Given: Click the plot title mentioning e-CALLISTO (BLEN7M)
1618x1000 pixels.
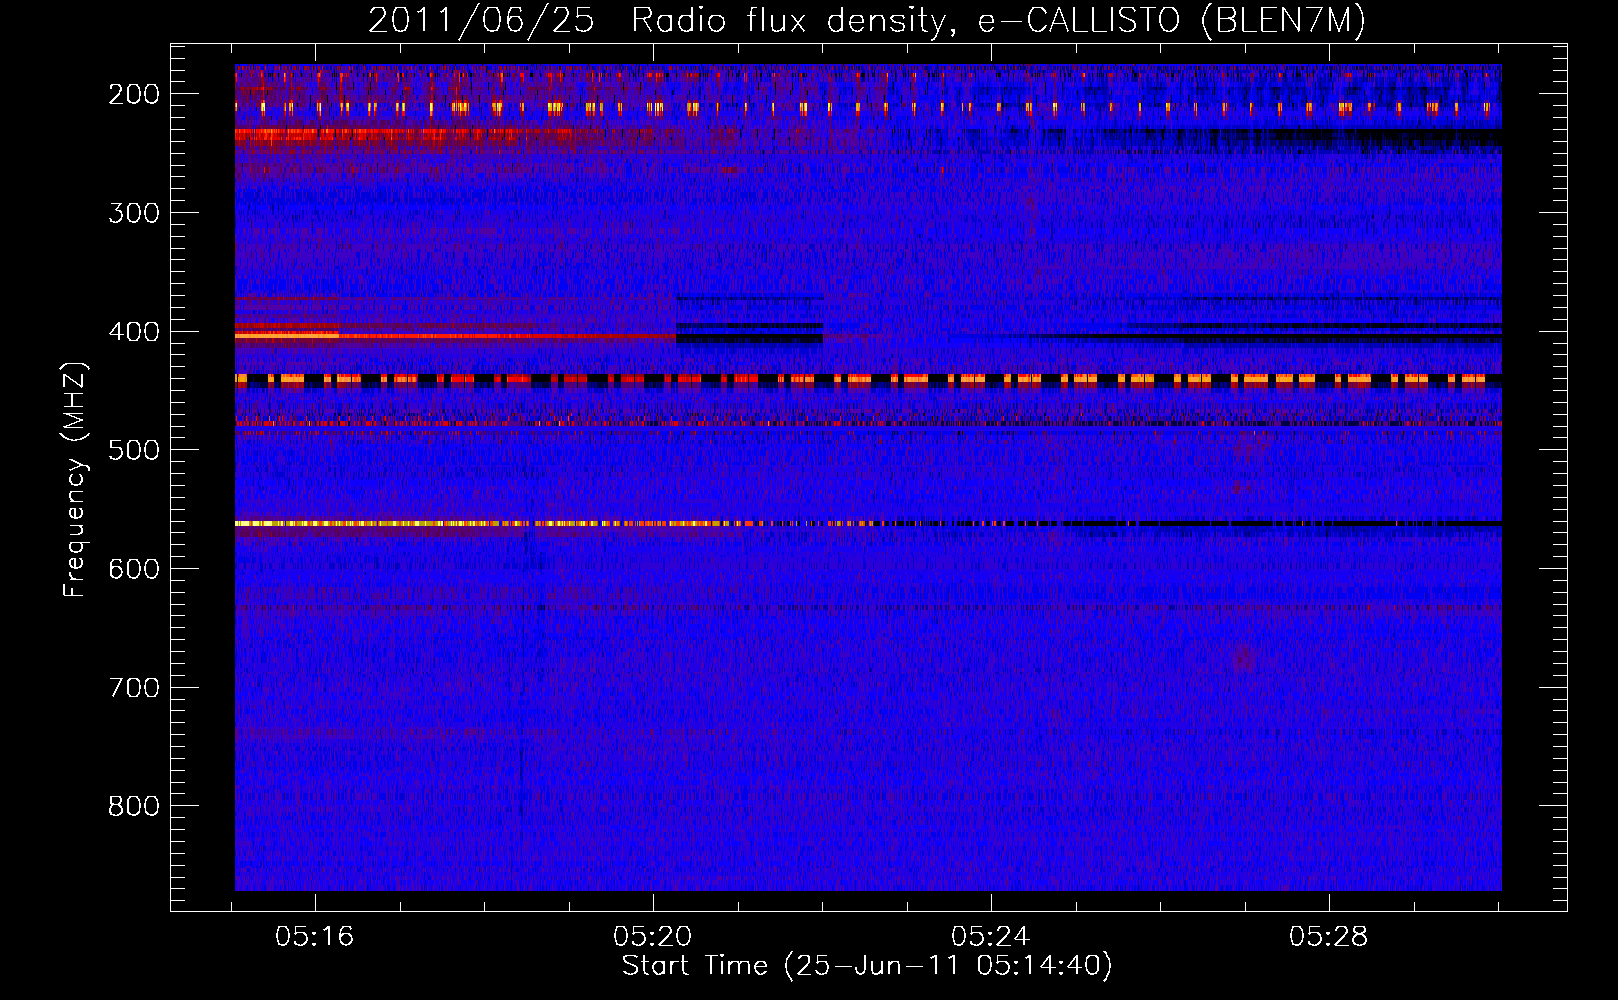Looking at the screenshot, I should pyautogui.click(x=867, y=21).
